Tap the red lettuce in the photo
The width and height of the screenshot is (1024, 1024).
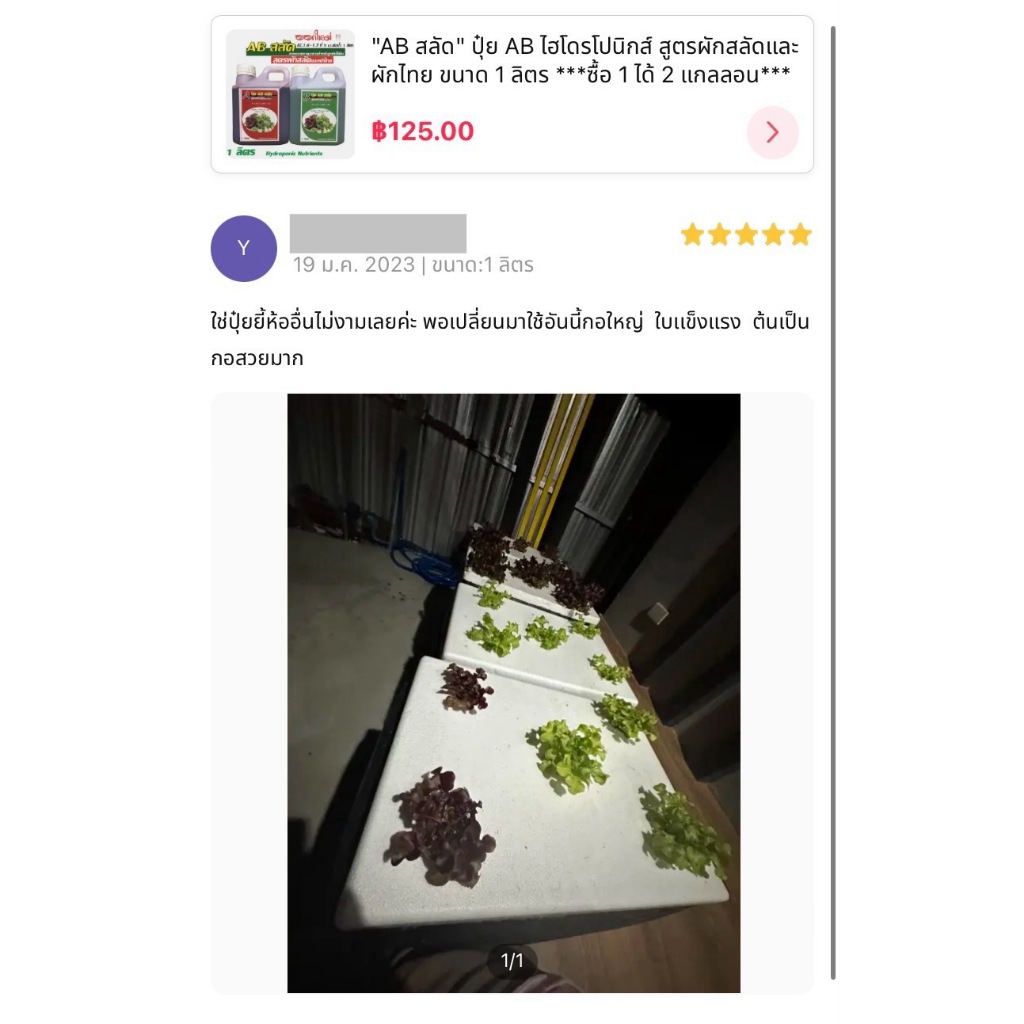pos(442,827)
